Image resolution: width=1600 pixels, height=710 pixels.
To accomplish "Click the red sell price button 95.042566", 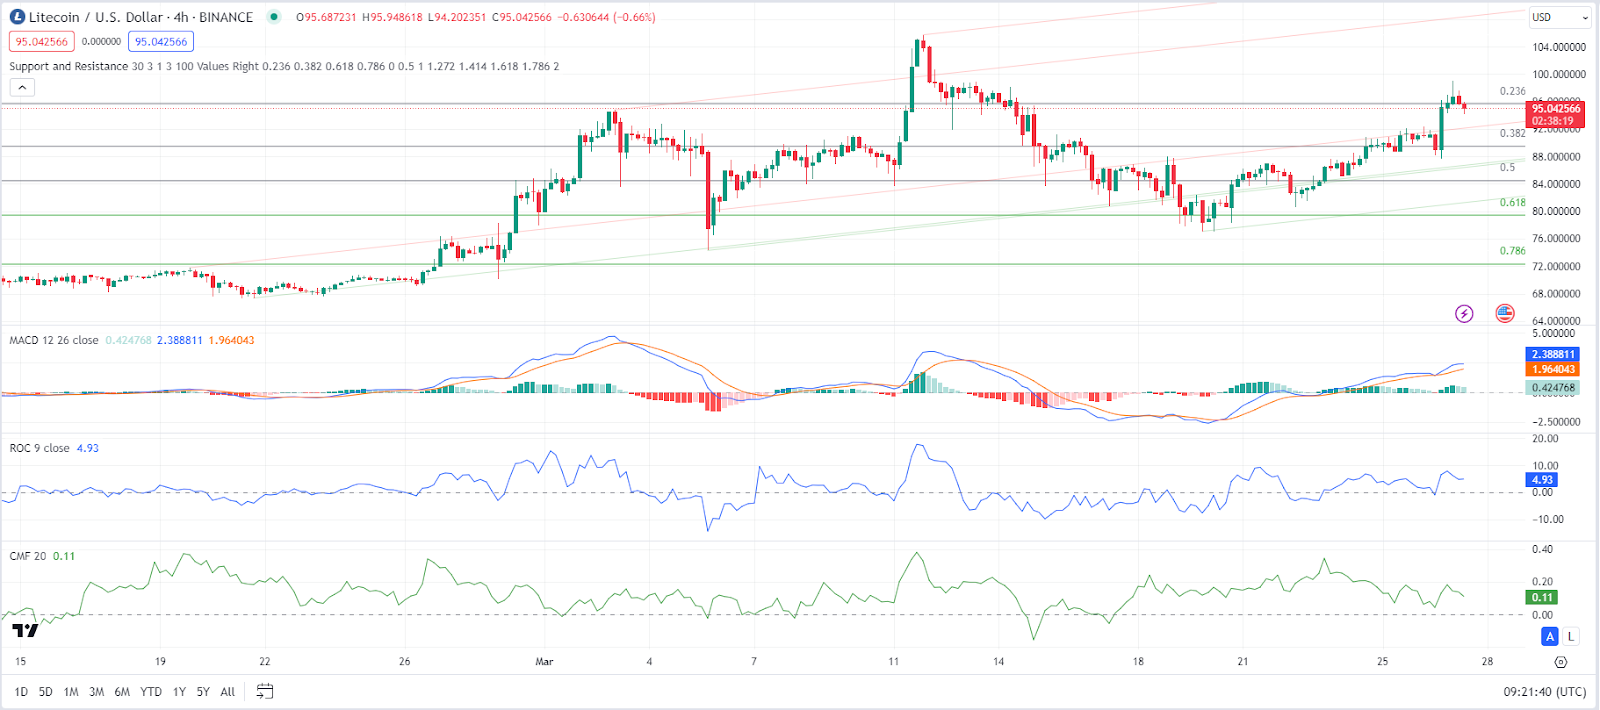I will click(x=42, y=42).
